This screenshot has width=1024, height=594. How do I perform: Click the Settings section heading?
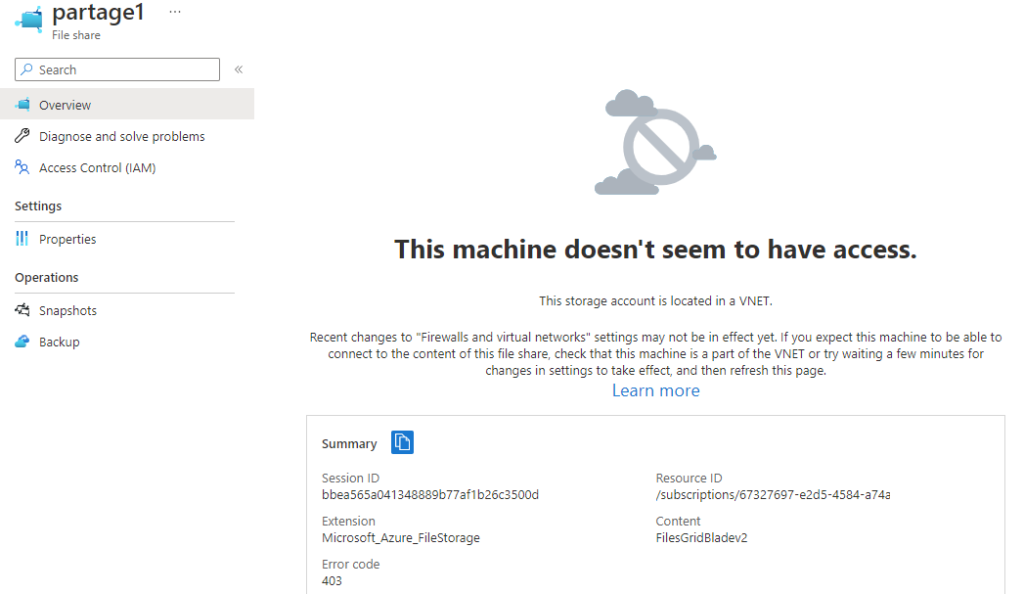coord(39,206)
